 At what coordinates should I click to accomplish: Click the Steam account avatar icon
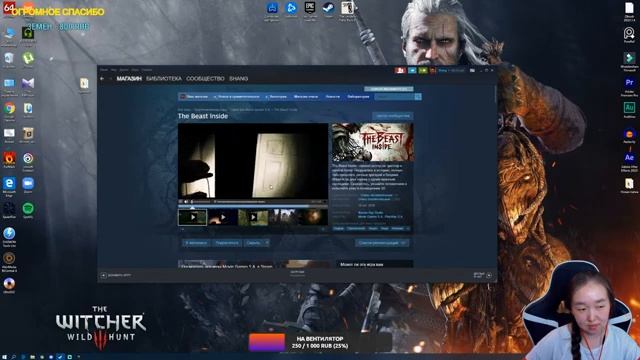[433, 71]
